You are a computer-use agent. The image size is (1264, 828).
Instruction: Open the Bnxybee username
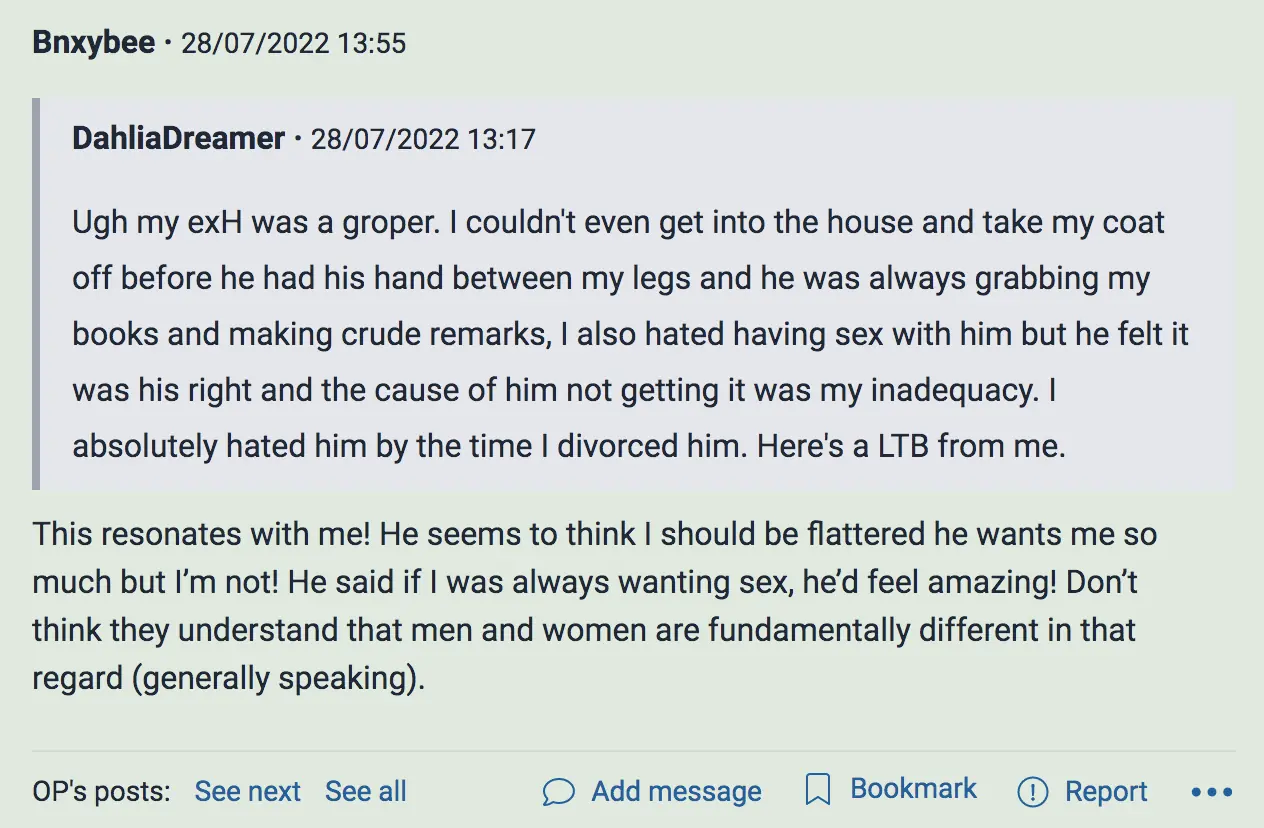94,43
